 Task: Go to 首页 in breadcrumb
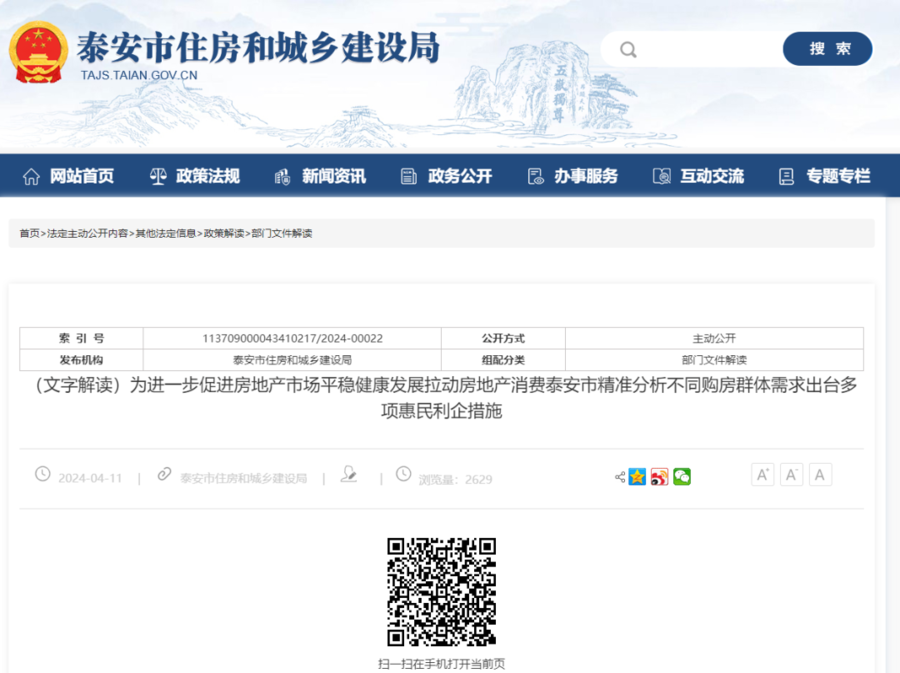(29, 234)
